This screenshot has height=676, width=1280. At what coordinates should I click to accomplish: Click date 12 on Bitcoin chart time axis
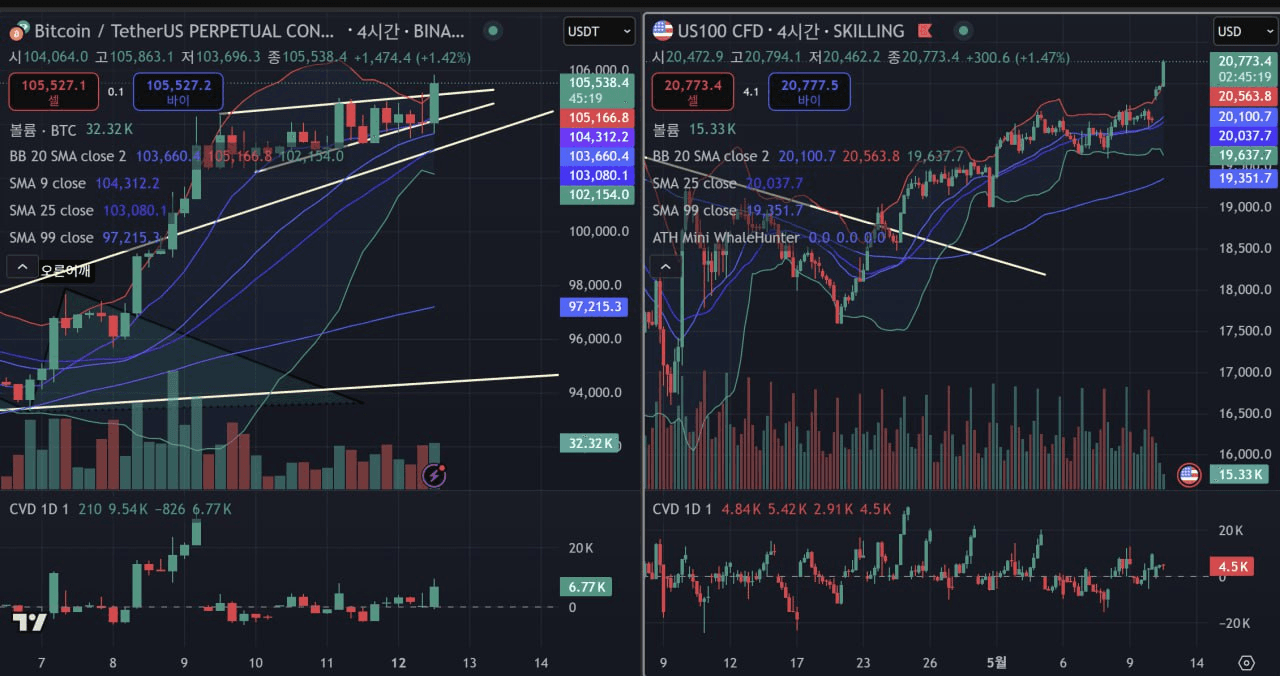coord(398,662)
